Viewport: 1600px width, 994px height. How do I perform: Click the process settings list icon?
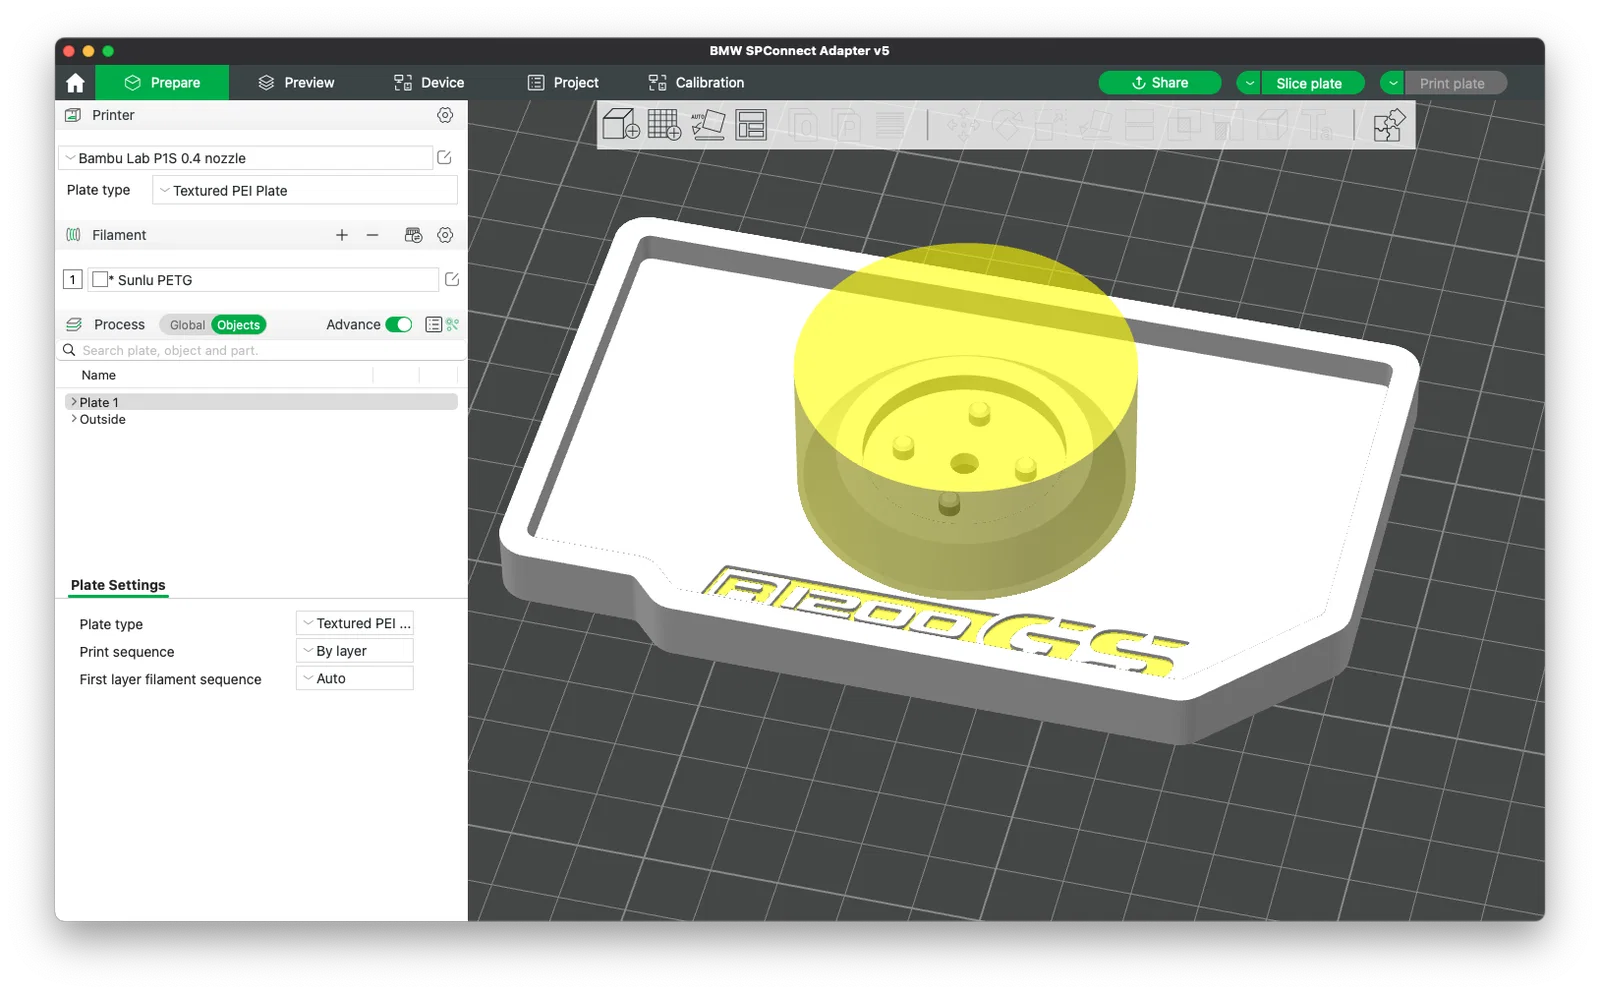(x=433, y=324)
